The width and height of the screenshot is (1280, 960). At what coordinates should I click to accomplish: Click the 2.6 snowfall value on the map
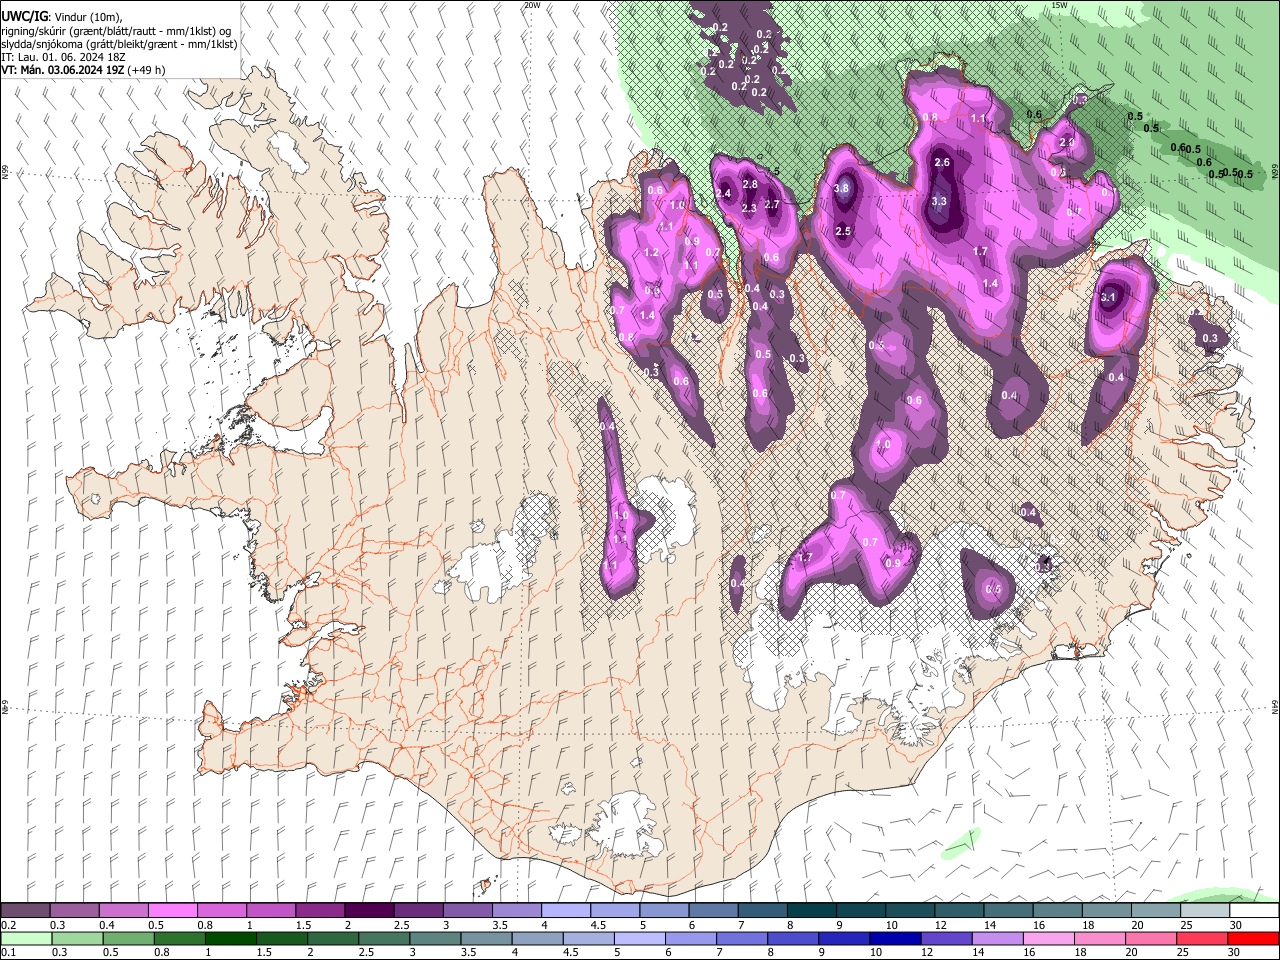[x=941, y=162]
